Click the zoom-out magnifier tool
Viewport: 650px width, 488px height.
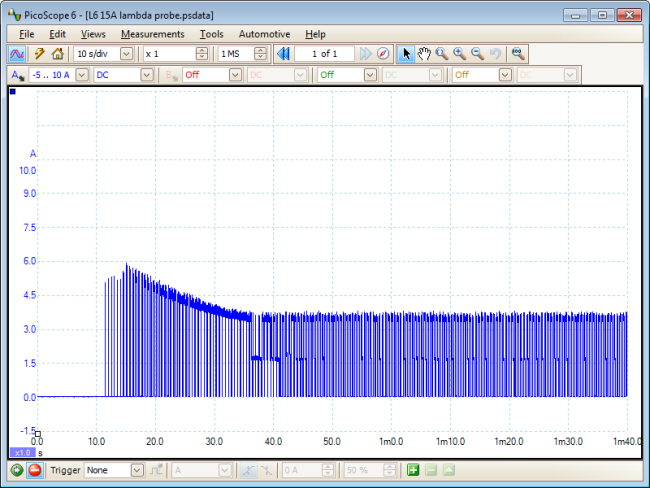pyautogui.click(x=477, y=53)
